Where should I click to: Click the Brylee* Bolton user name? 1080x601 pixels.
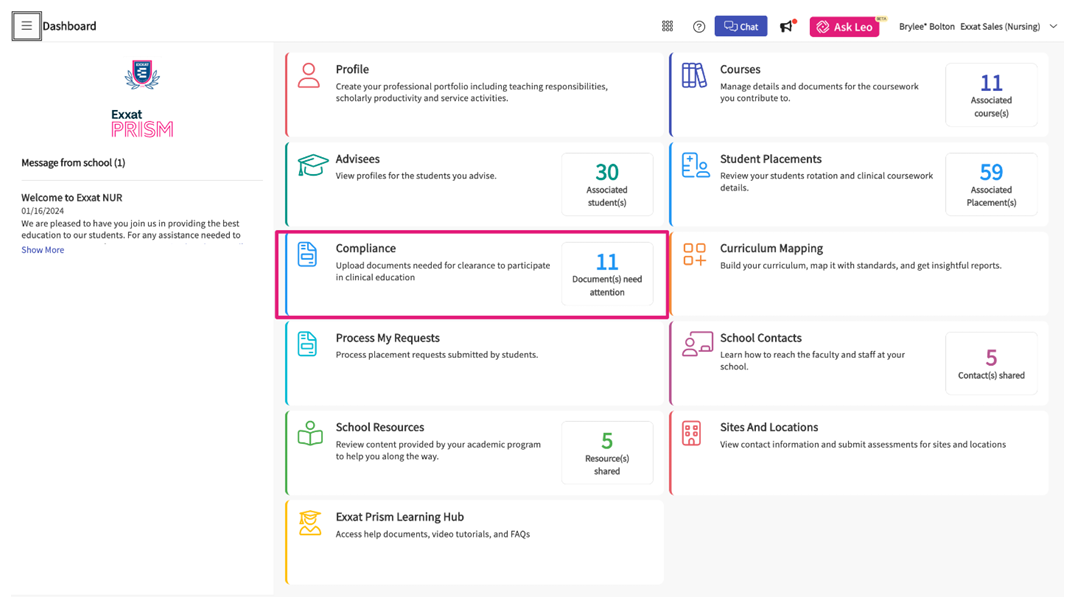[x=926, y=27]
